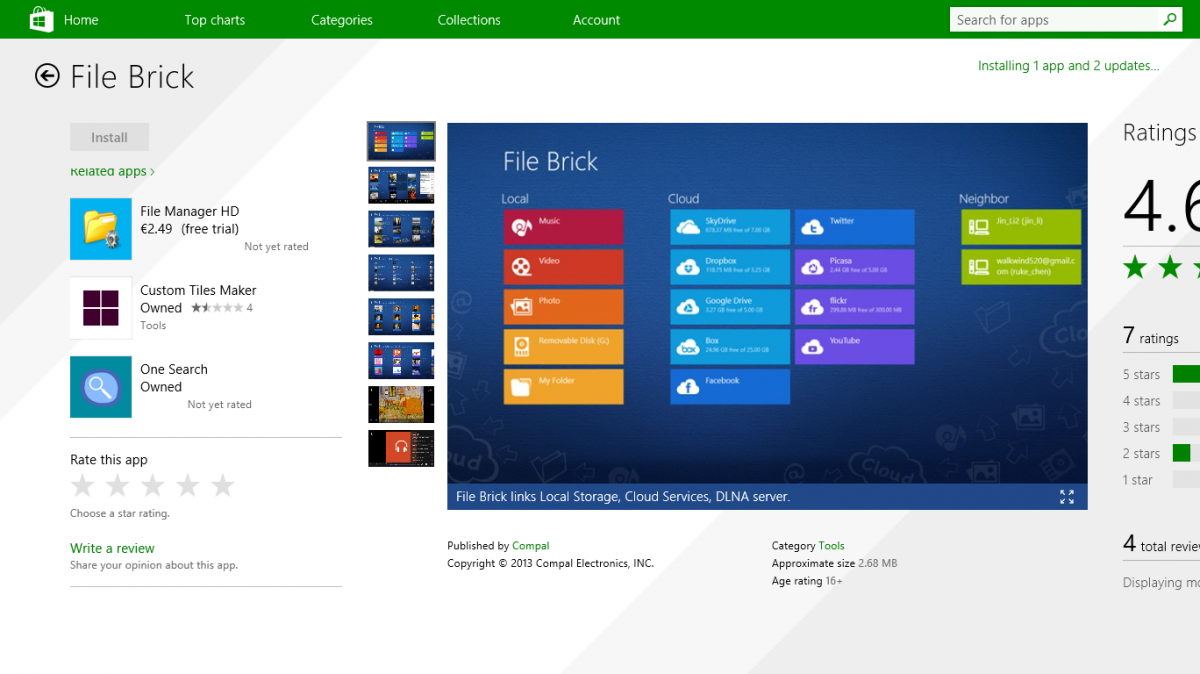Open File Manager HD app icon
Viewport: 1200px width, 674px height.
(x=101, y=229)
